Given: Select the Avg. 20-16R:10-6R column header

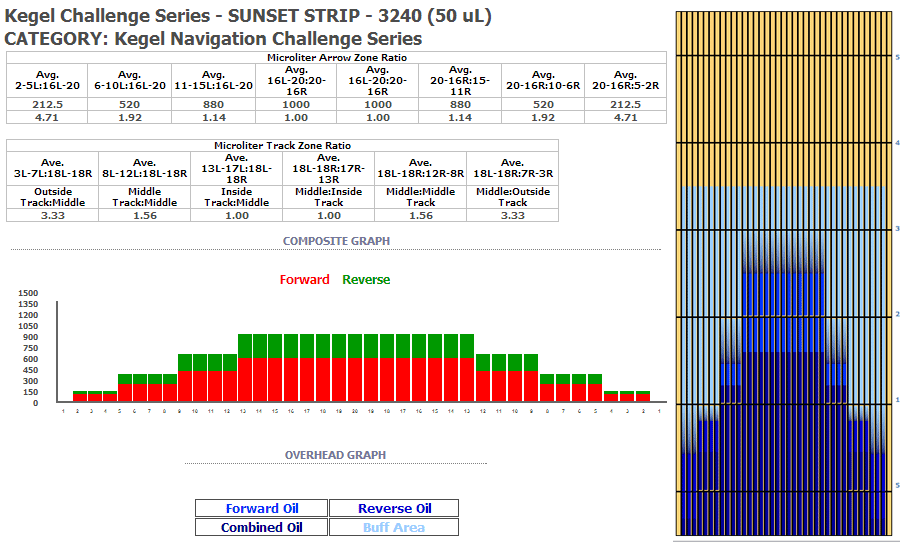Looking at the screenshot, I should point(543,80).
